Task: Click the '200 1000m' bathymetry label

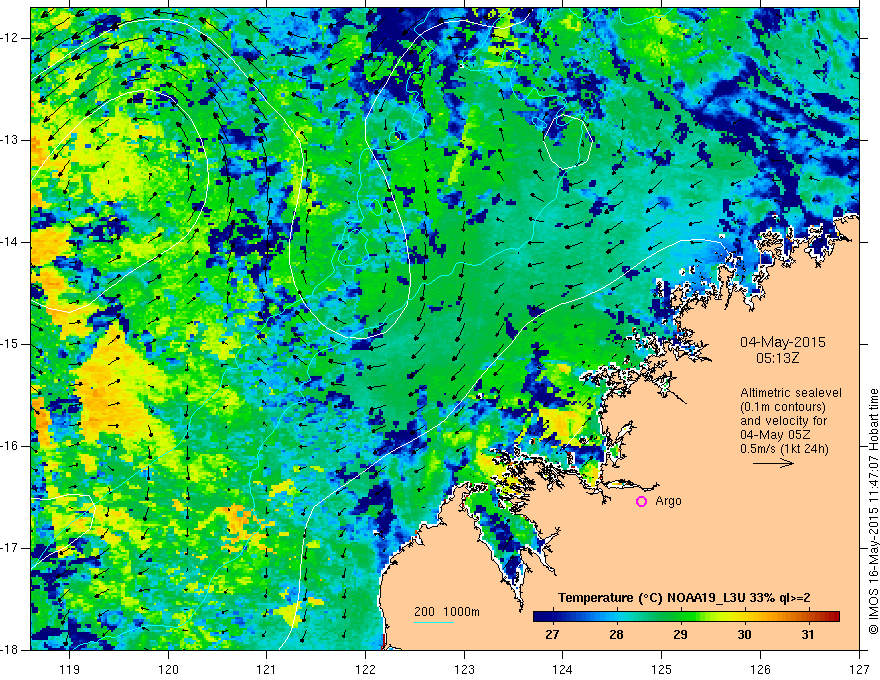Action: [447, 612]
